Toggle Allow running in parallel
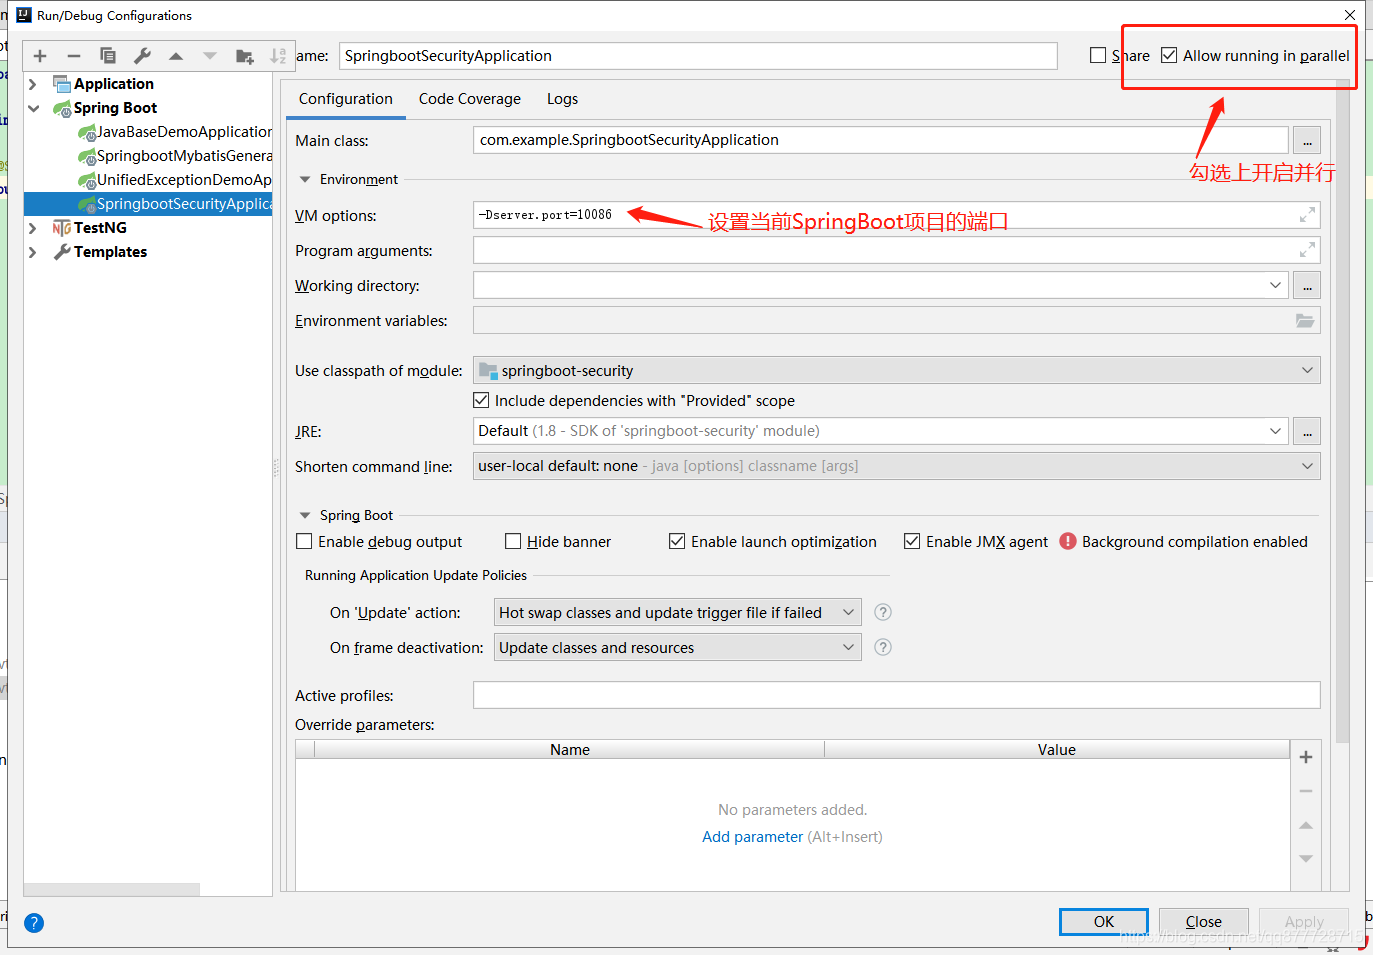1373x955 pixels. [x=1169, y=55]
